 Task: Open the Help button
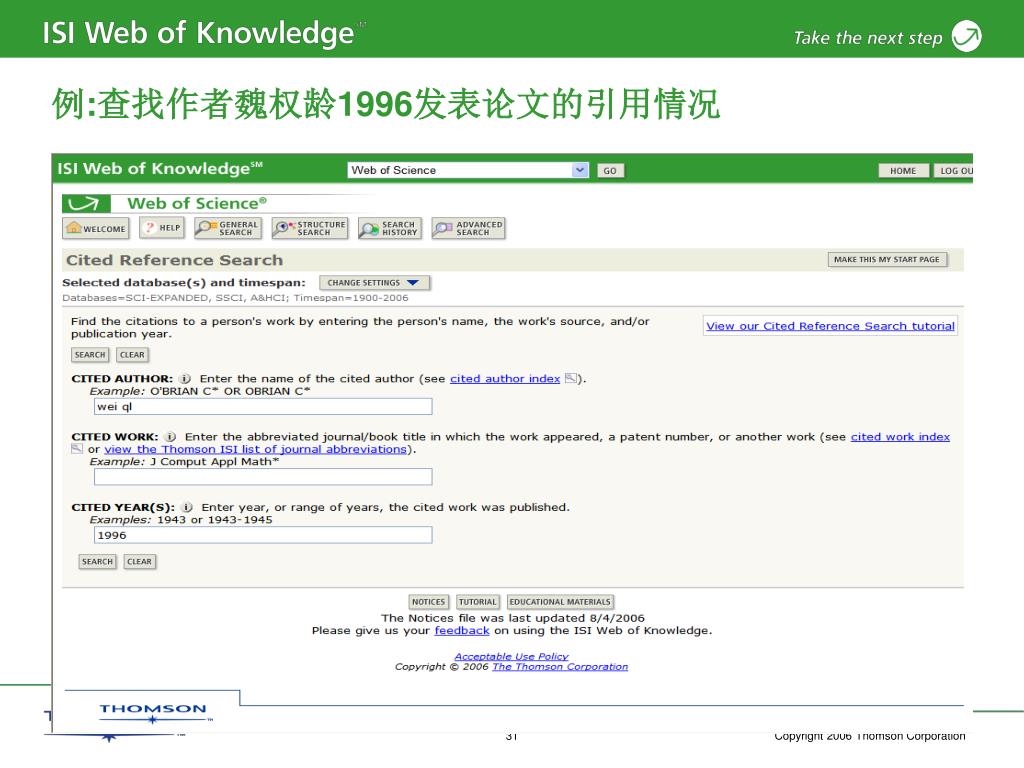click(161, 228)
